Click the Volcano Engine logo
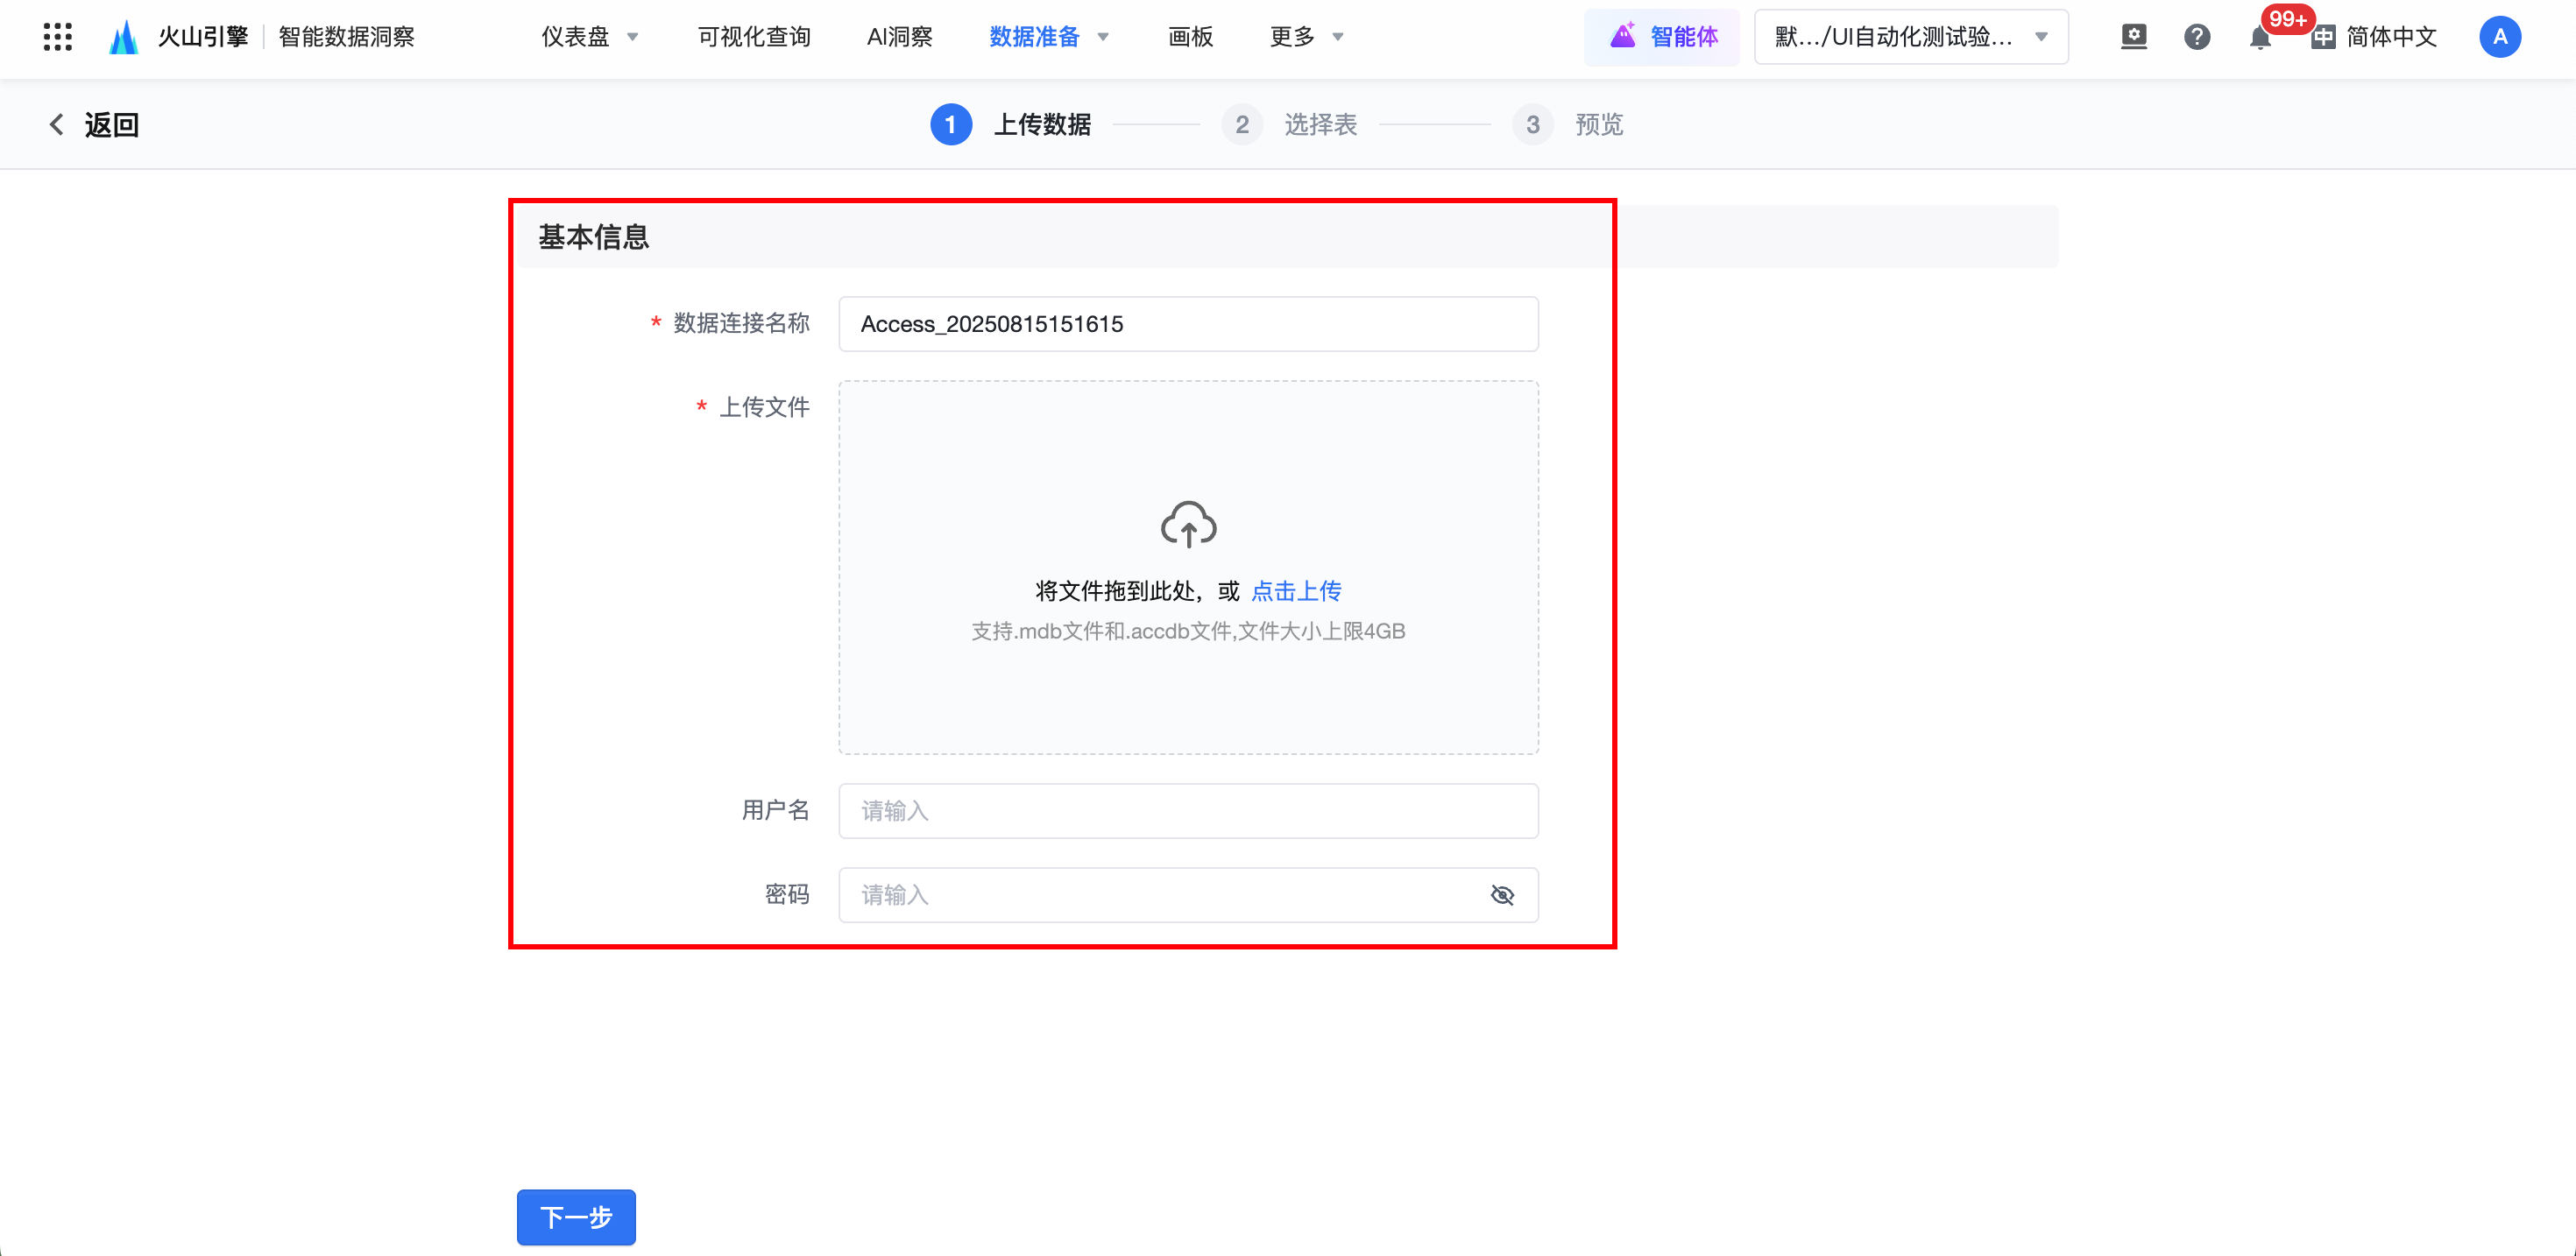The width and height of the screenshot is (2576, 1256). pyautogui.click(x=124, y=37)
